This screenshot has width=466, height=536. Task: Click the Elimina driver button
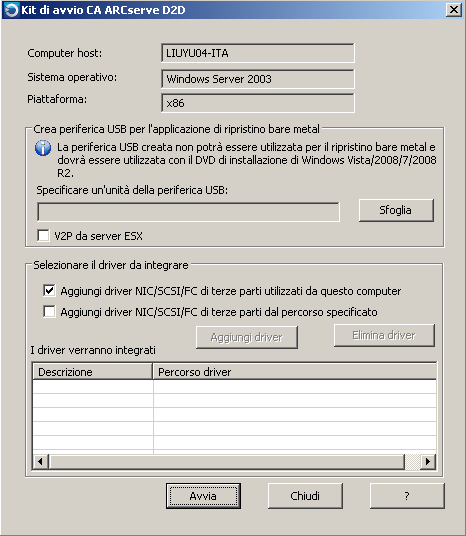pos(384,335)
